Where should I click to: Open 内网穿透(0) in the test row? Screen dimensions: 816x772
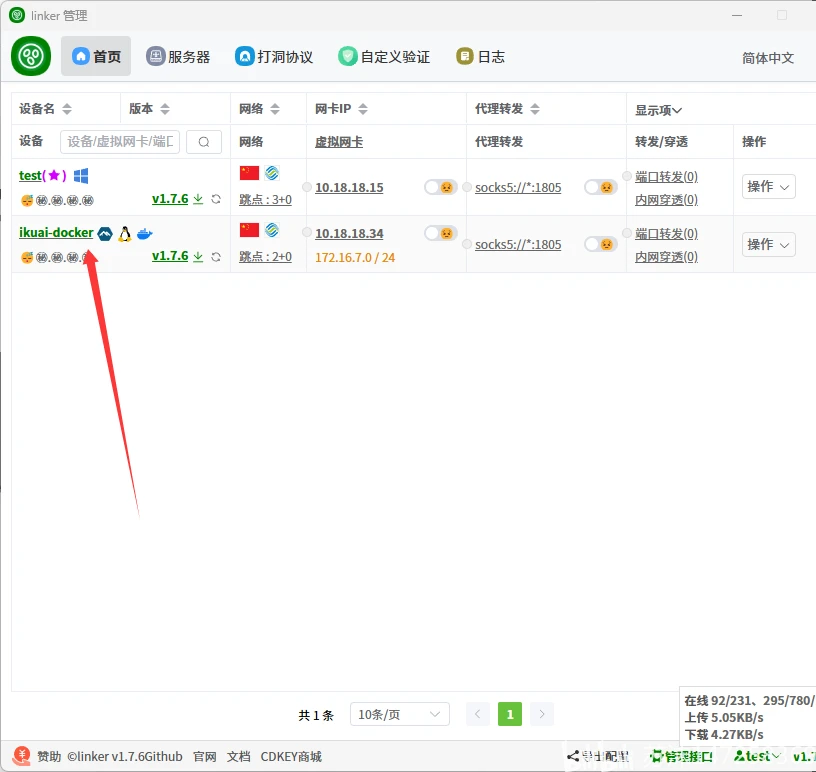[x=666, y=199]
